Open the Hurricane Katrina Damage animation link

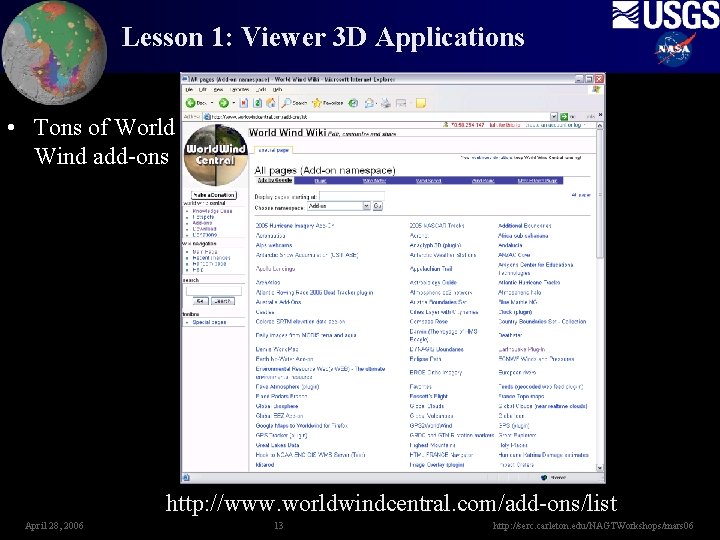[x=543, y=455]
